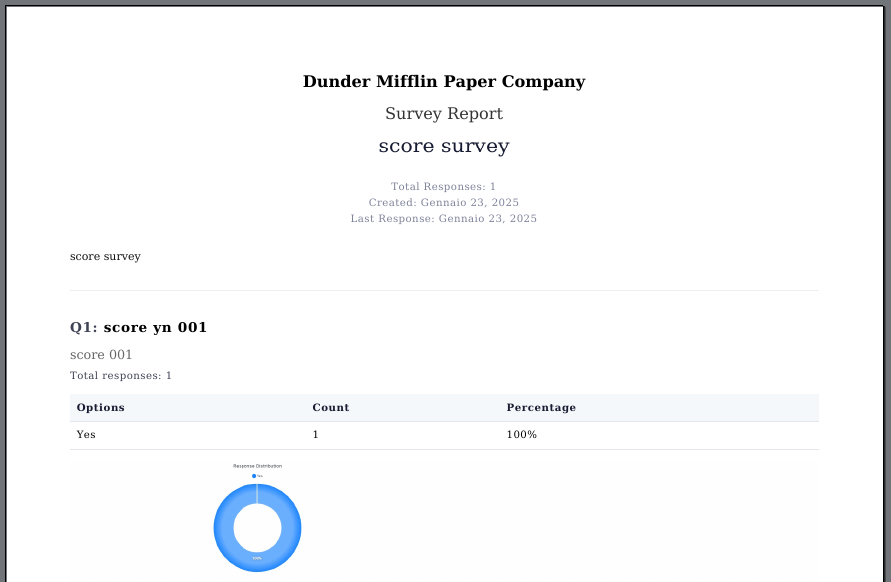Click the large centered score survey title

pos(444,146)
